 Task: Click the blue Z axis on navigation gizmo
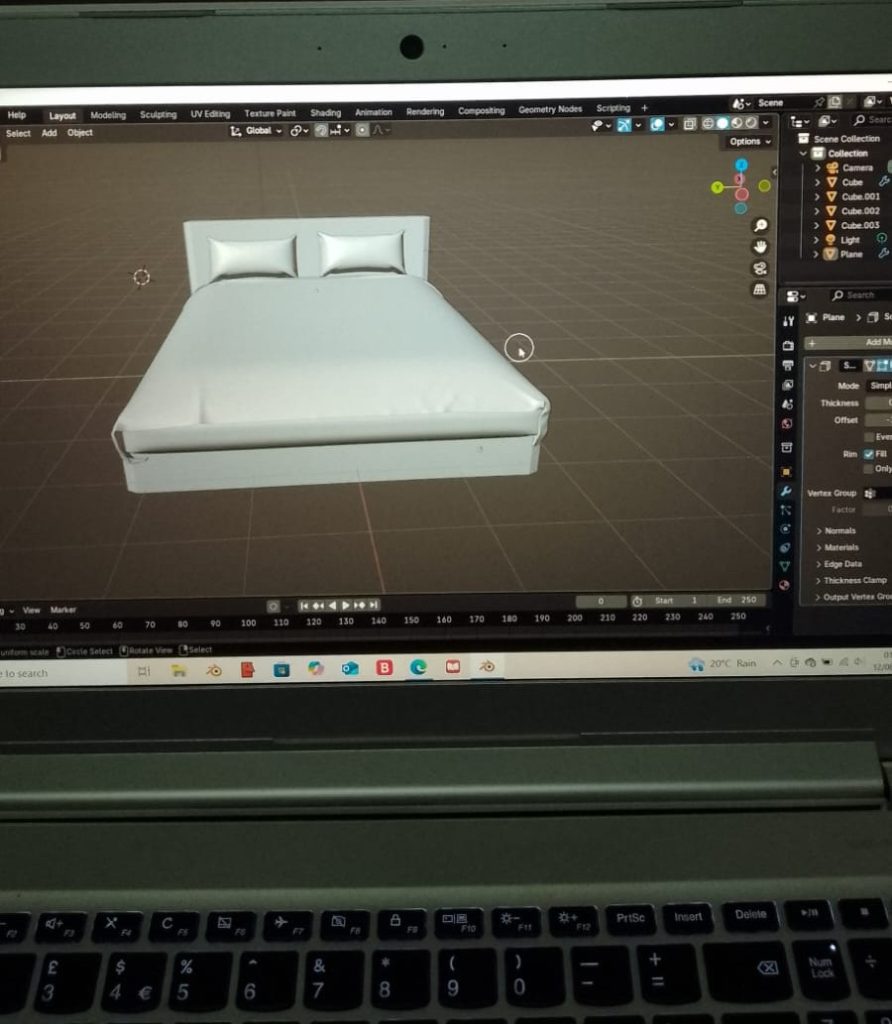(x=741, y=165)
